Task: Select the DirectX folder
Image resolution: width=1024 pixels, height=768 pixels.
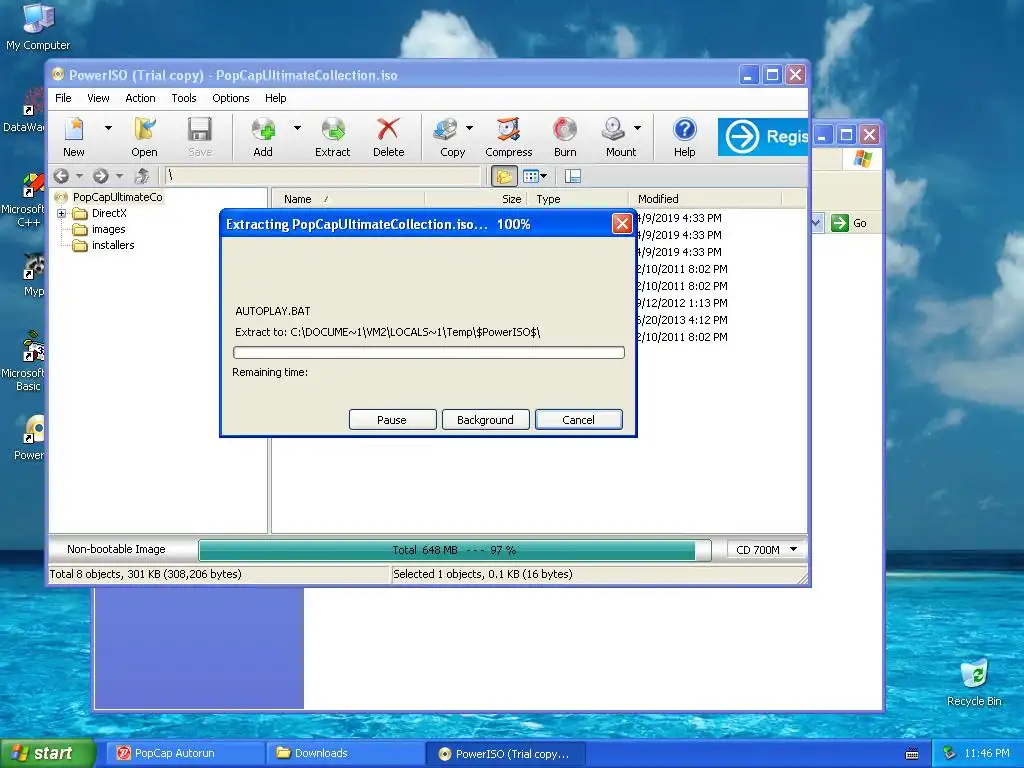Action: (x=109, y=214)
